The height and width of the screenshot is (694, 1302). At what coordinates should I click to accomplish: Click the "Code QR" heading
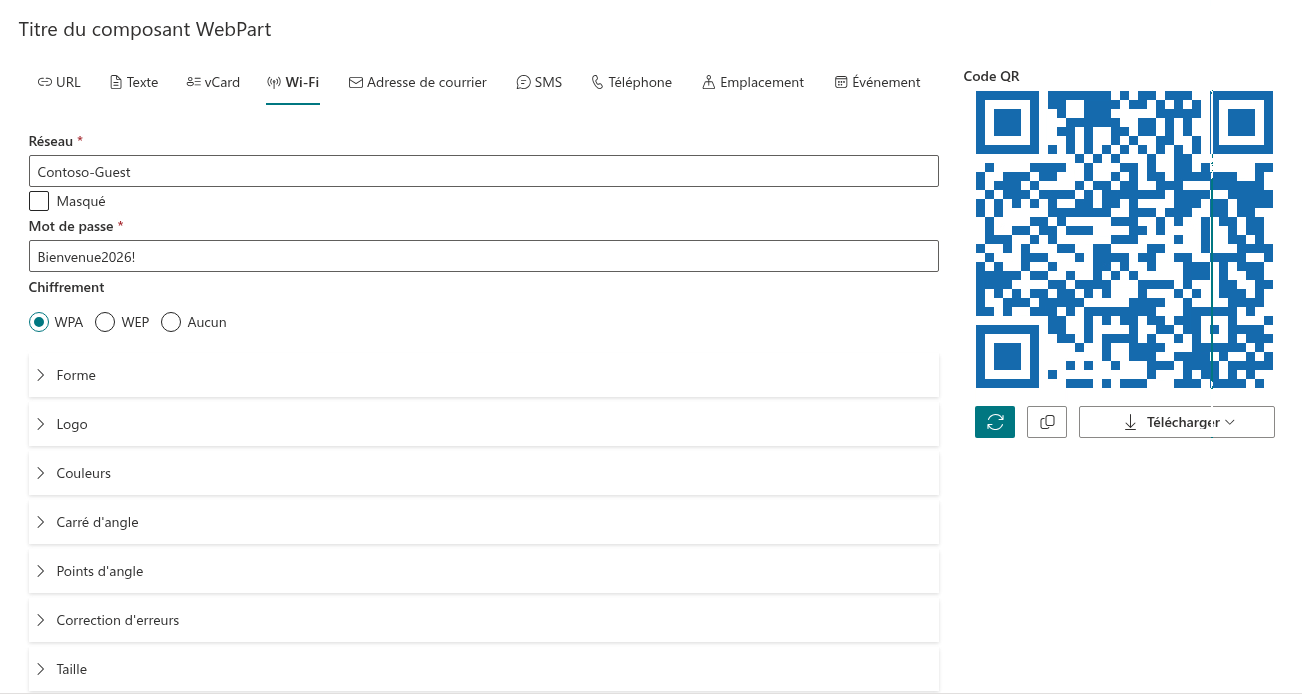(991, 76)
